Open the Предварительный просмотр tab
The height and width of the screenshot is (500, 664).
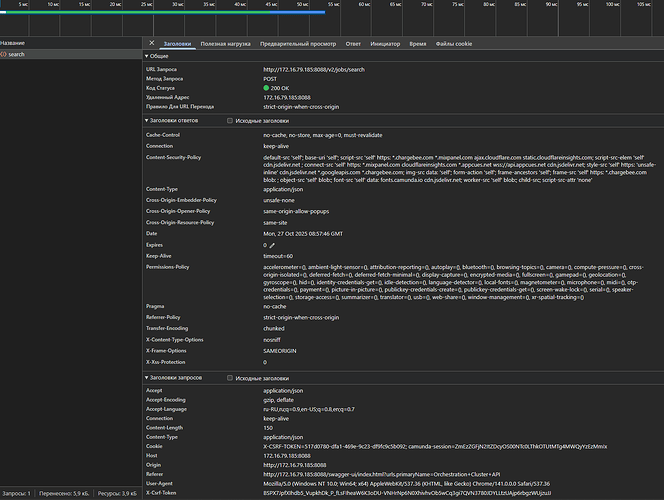click(298, 44)
